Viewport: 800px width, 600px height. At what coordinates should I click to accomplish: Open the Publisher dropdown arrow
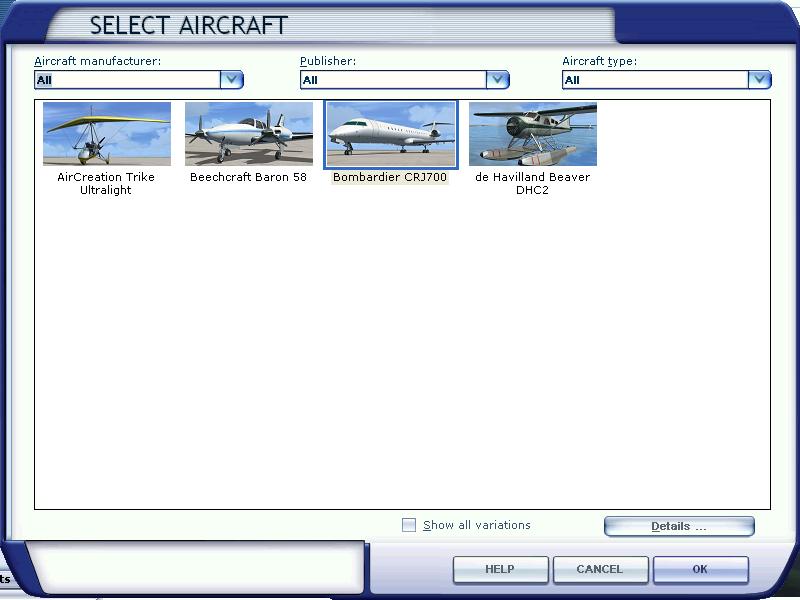point(497,80)
